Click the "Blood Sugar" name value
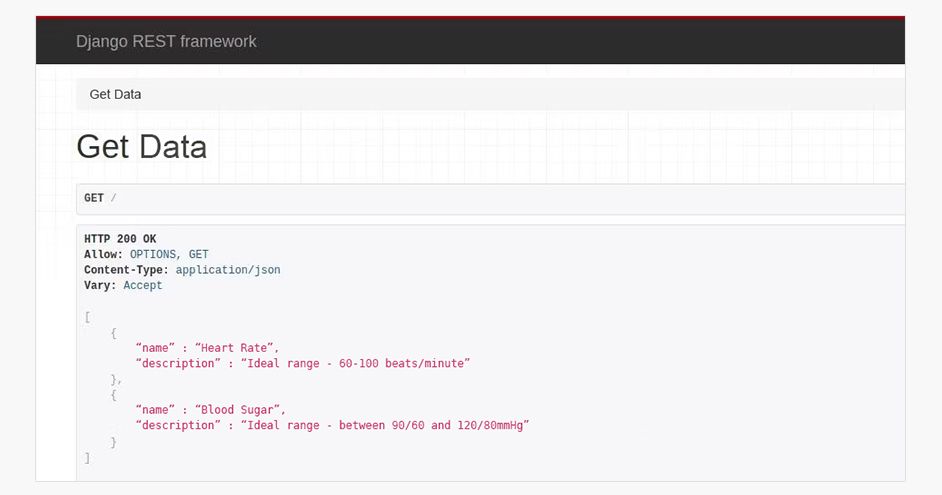 tap(237, 410)
